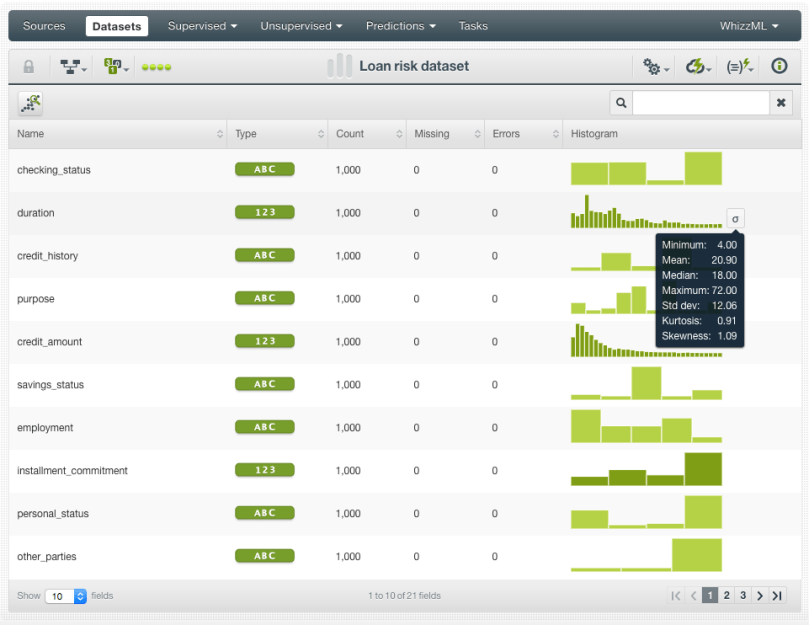The image size is (809, 625).
Task: Open the gear configuration dropdown menu
Action: point(656,67)
